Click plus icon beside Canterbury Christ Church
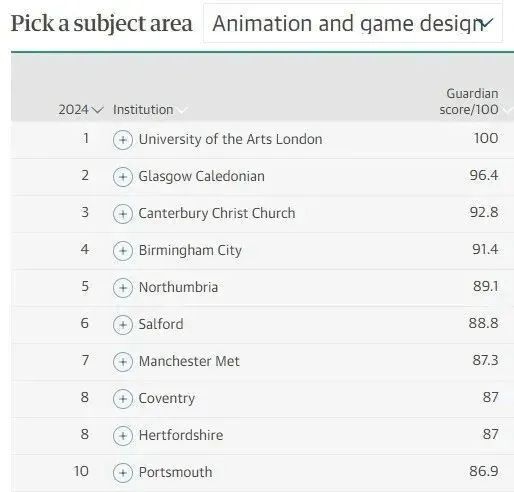Image resolution: width=514 pixels, height=492 pixels. click(123, 214)
